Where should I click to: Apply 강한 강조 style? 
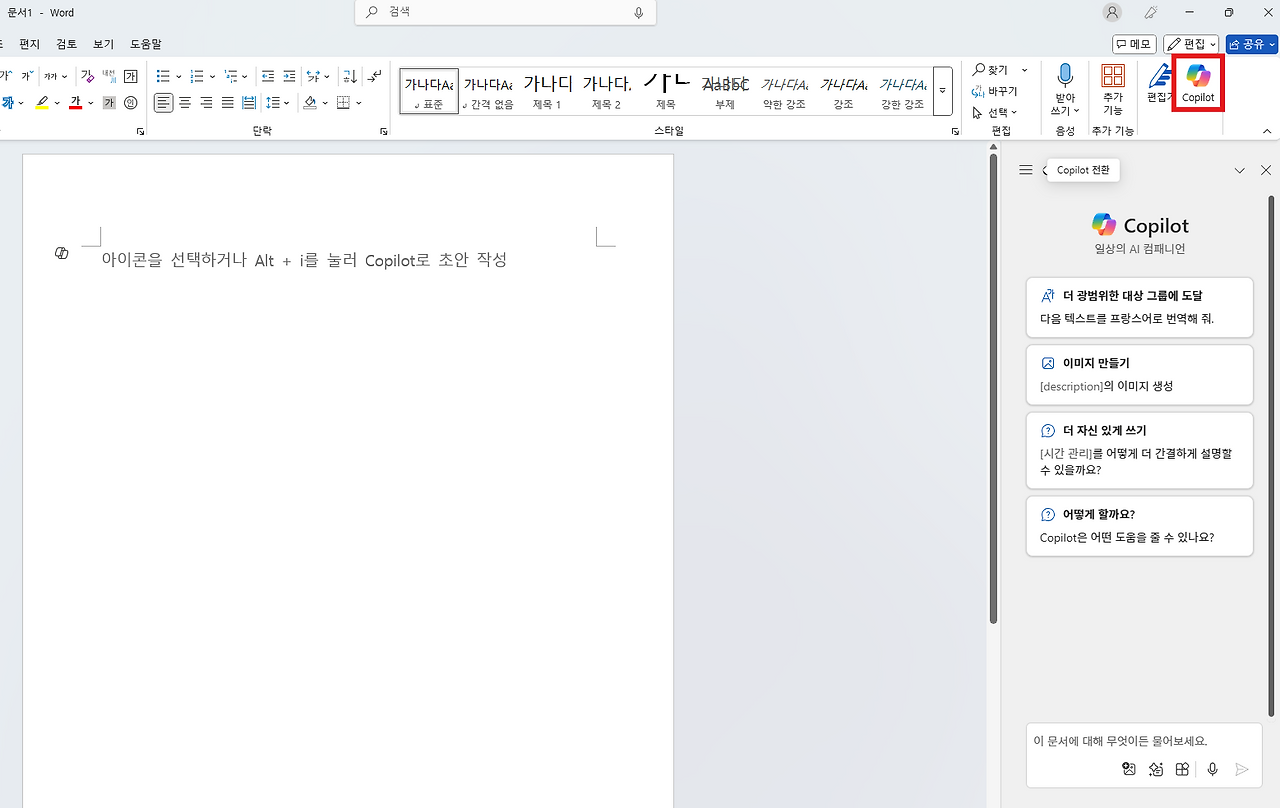(x=902, y=91)
